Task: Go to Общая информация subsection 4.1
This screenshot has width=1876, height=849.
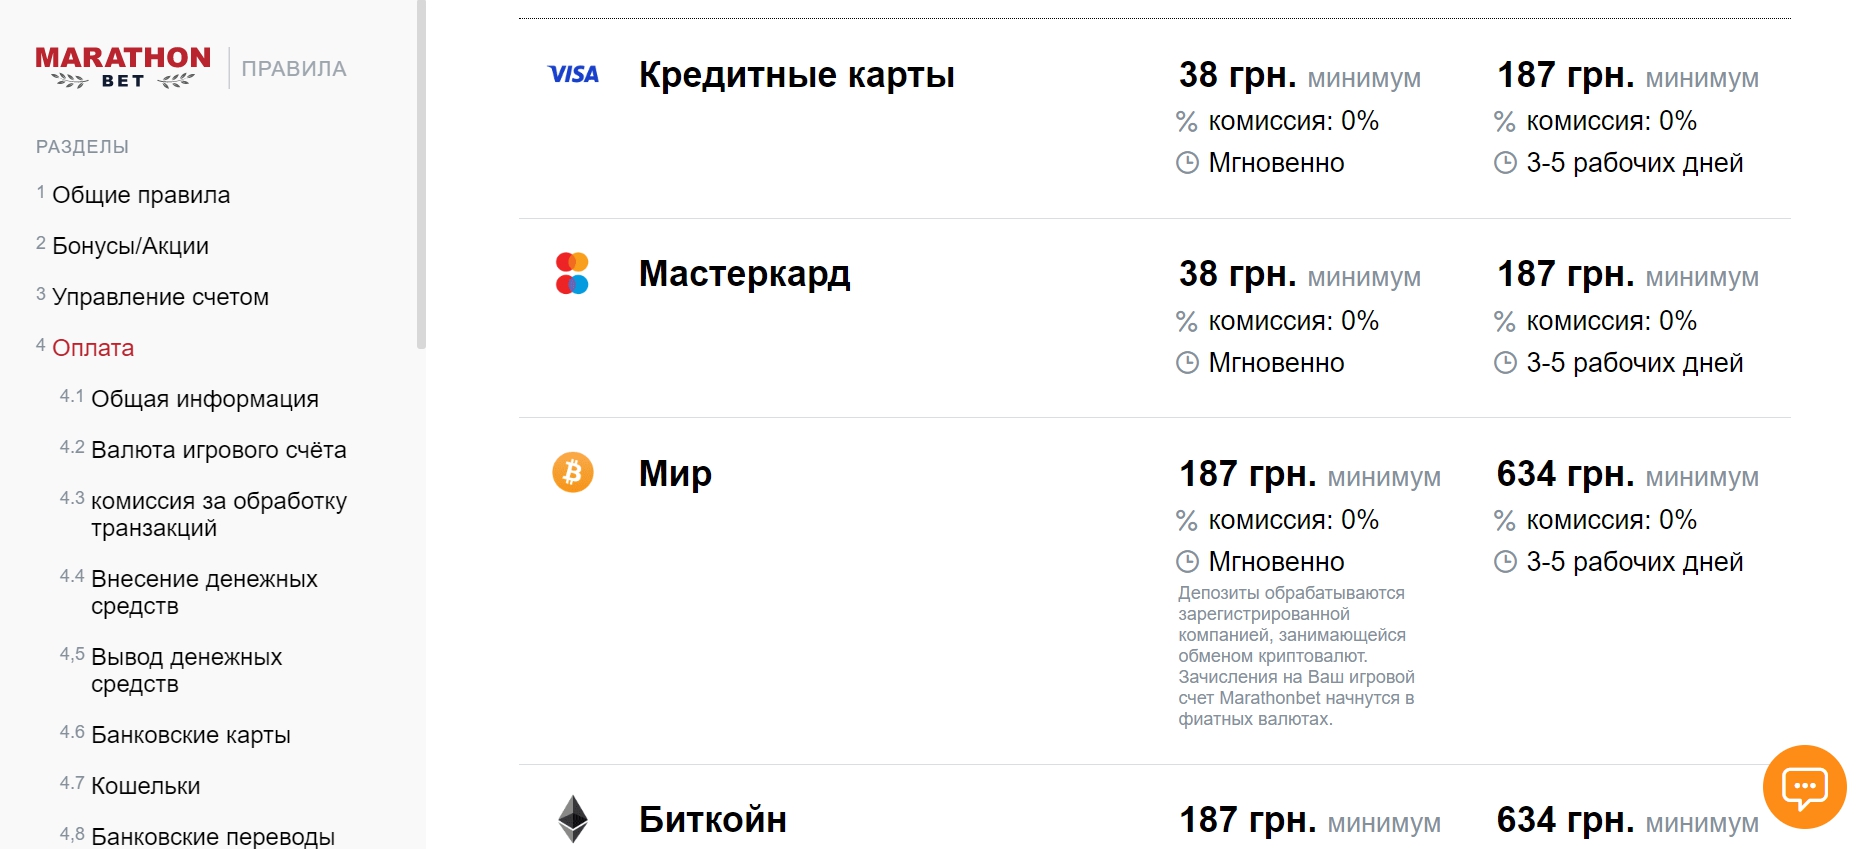Action: pos(205,398)
